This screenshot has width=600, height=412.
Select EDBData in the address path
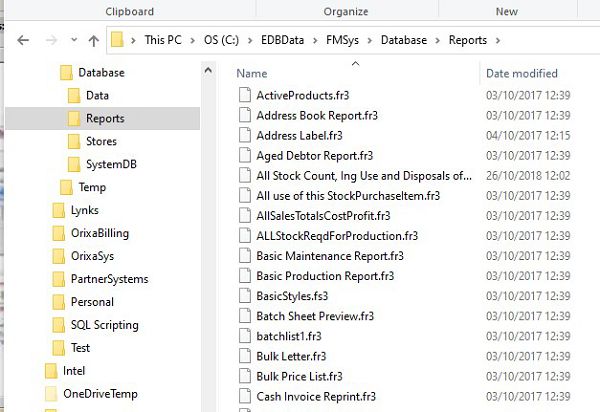pos(282,40)
